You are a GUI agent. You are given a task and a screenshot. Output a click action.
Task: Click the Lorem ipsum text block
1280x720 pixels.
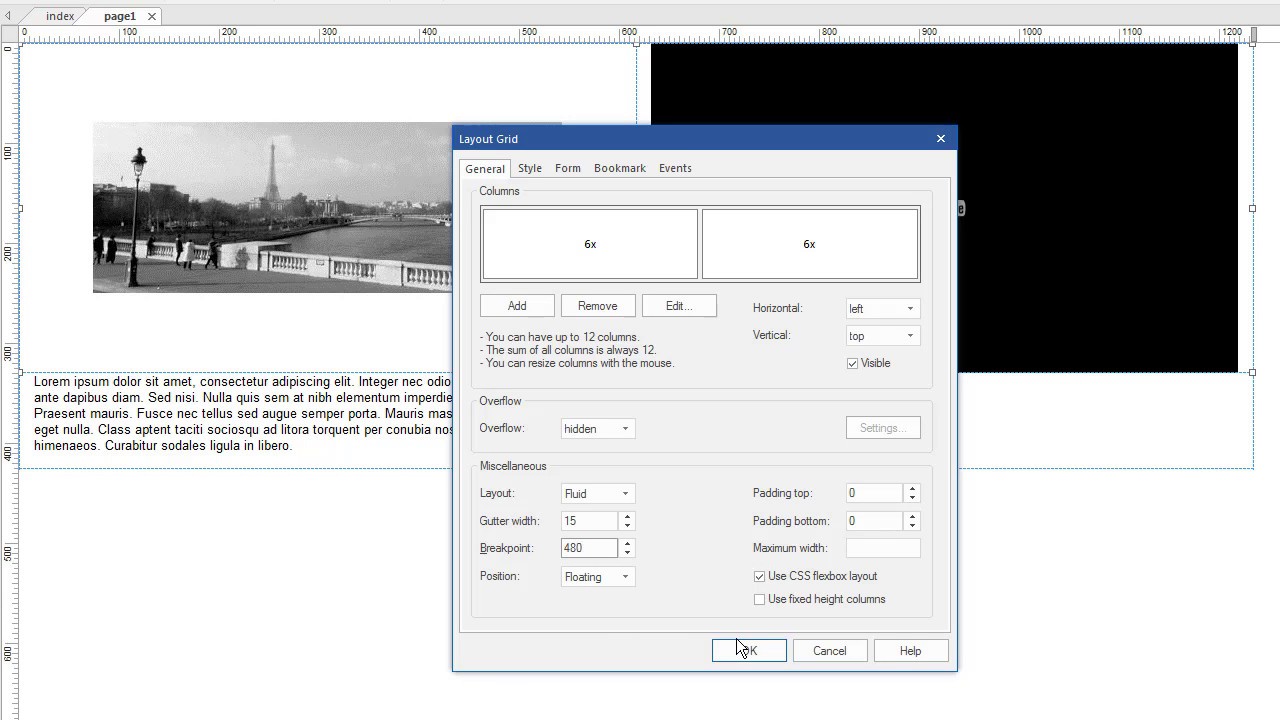pos(243,413)
